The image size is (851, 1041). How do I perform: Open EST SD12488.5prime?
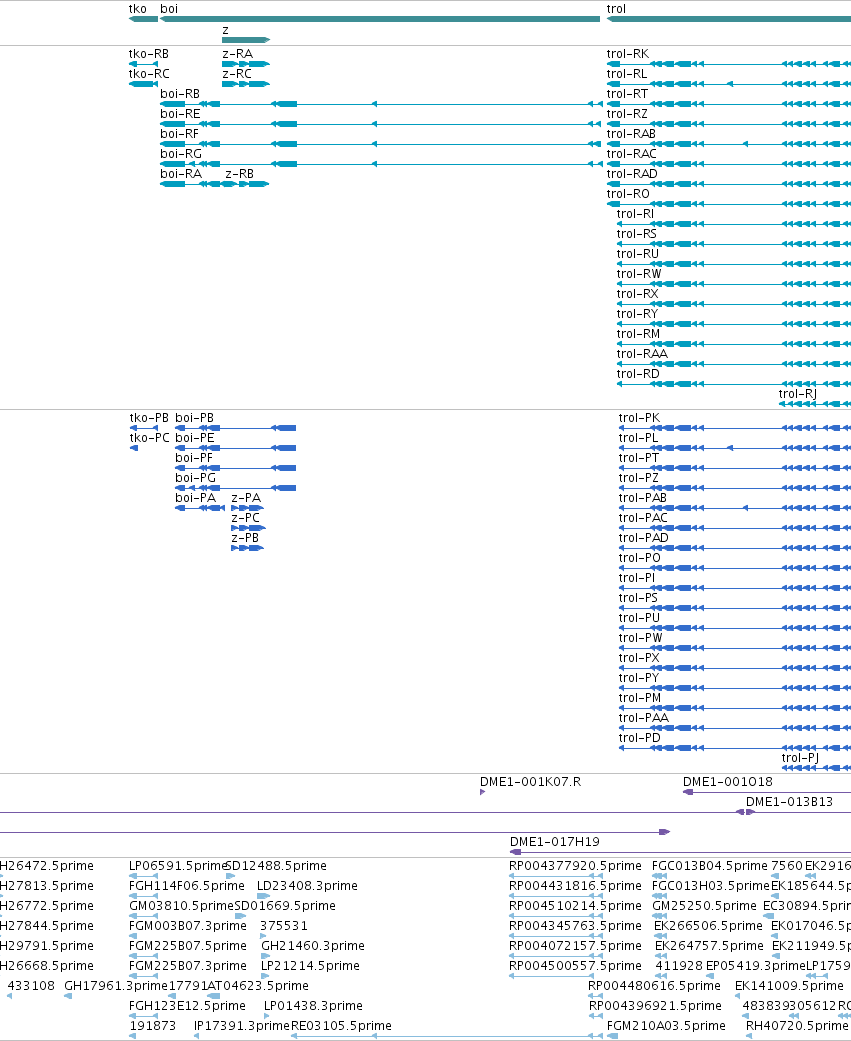276,866
